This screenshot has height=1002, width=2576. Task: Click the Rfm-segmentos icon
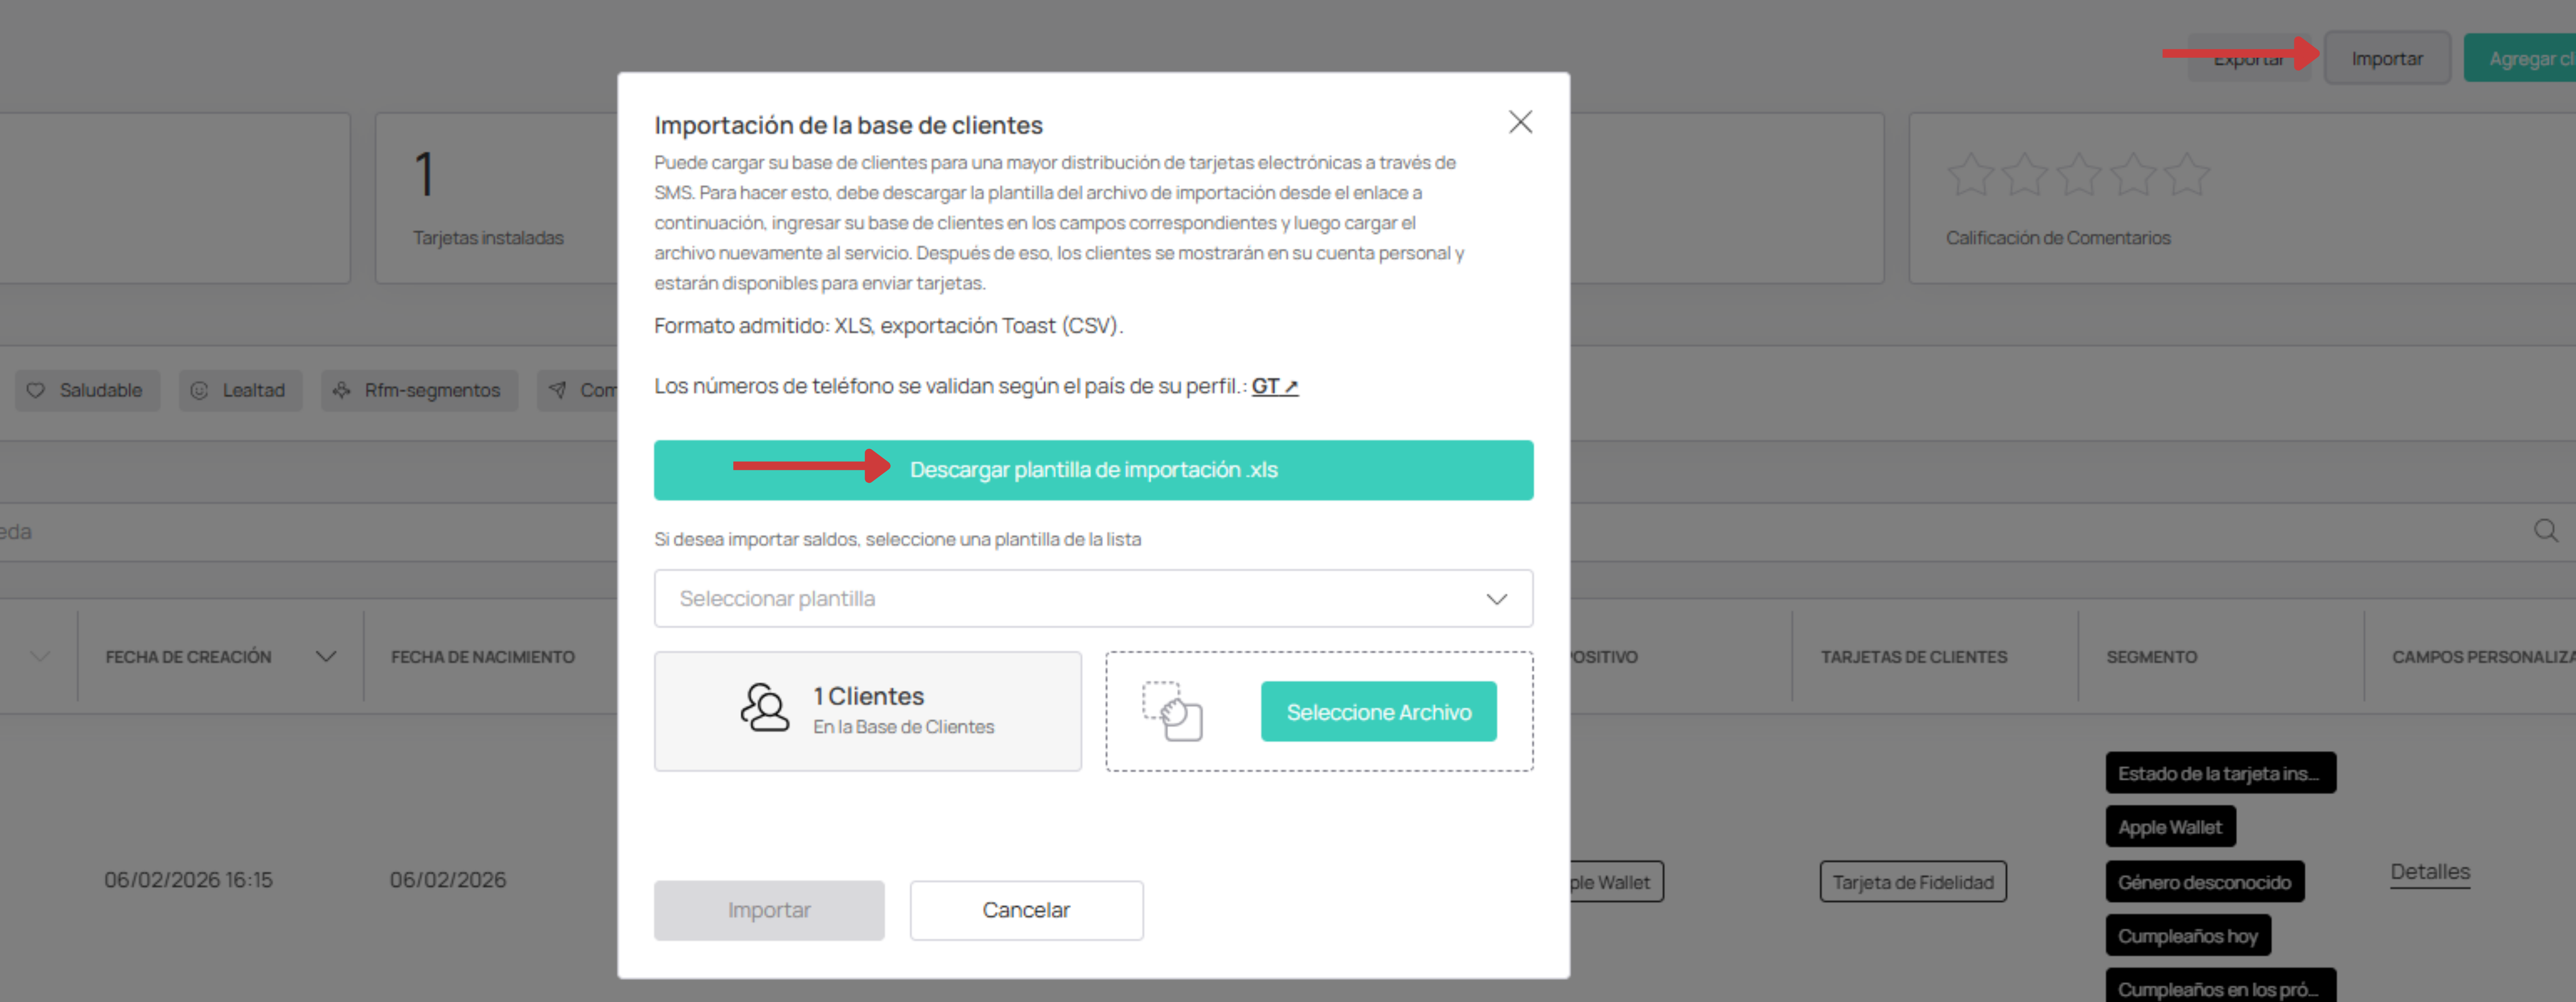click(342, 390)
